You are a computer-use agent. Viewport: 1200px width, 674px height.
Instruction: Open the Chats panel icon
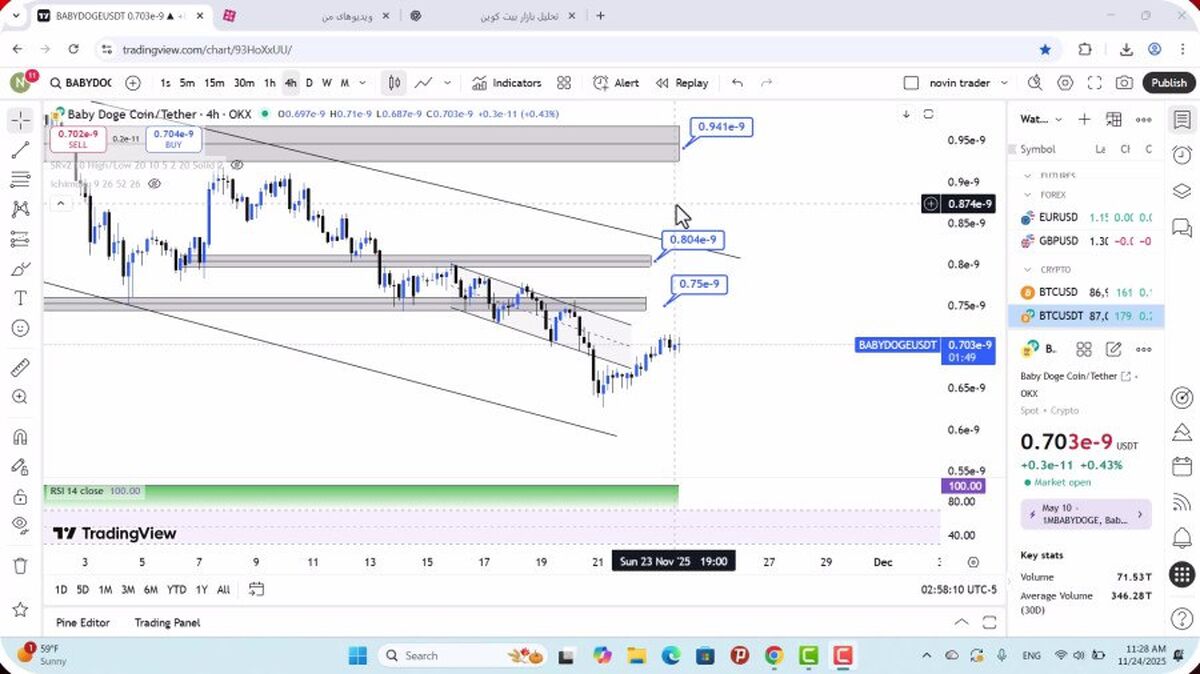click(x=1182, y=227)
